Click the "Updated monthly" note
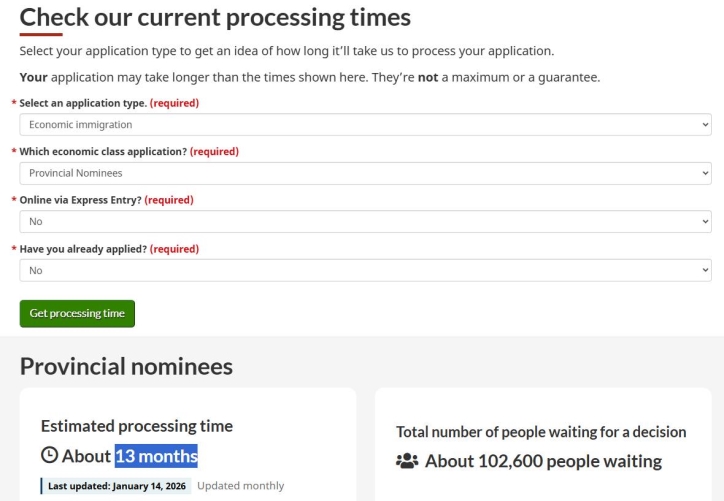The height and width of the screenshot is (501, 724). (240, 486)
